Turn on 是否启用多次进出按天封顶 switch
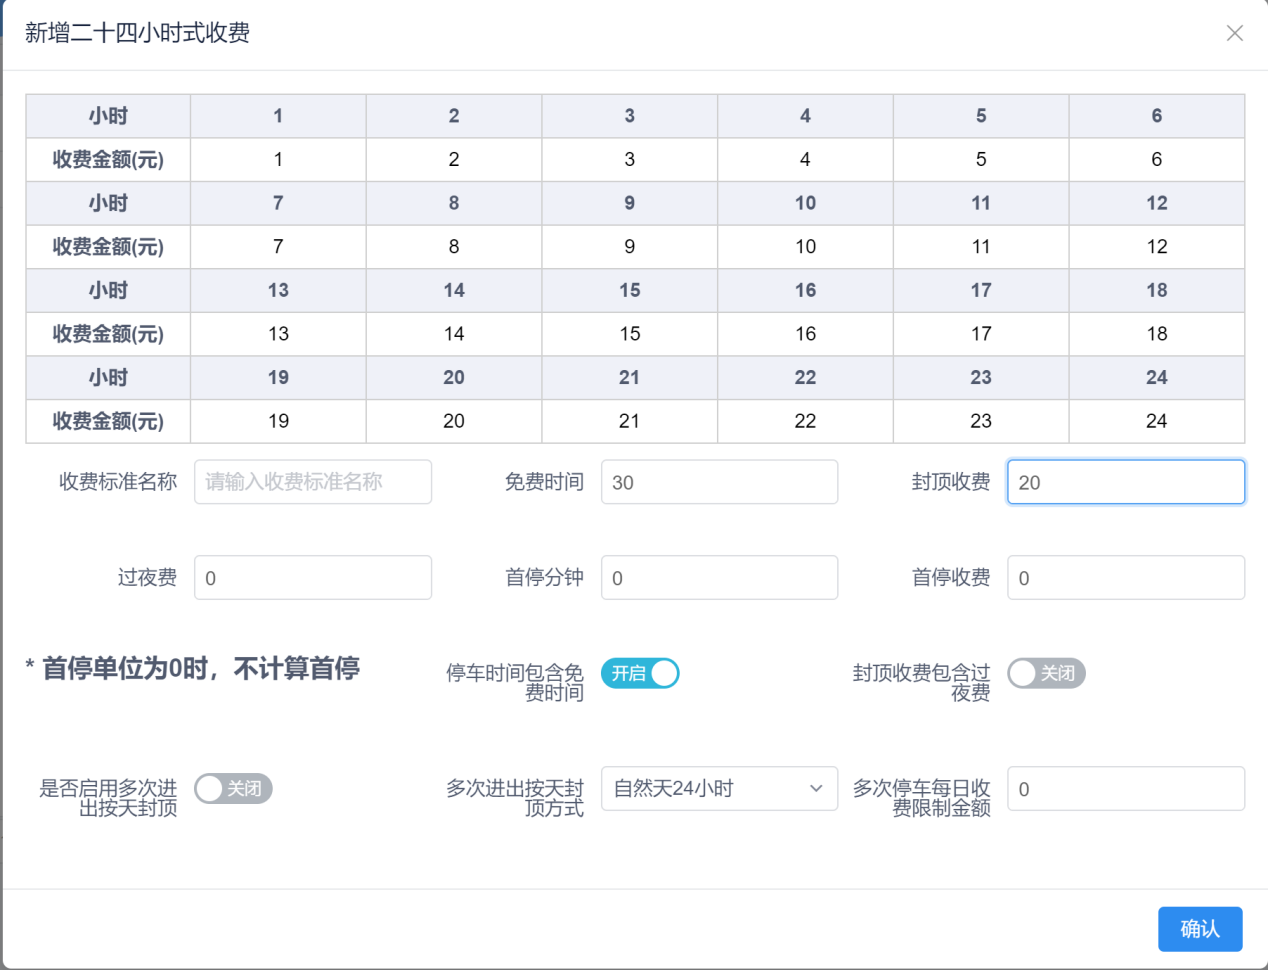Screen dimensions: 1268x970 pyautogui.click(x=233, y=789)
